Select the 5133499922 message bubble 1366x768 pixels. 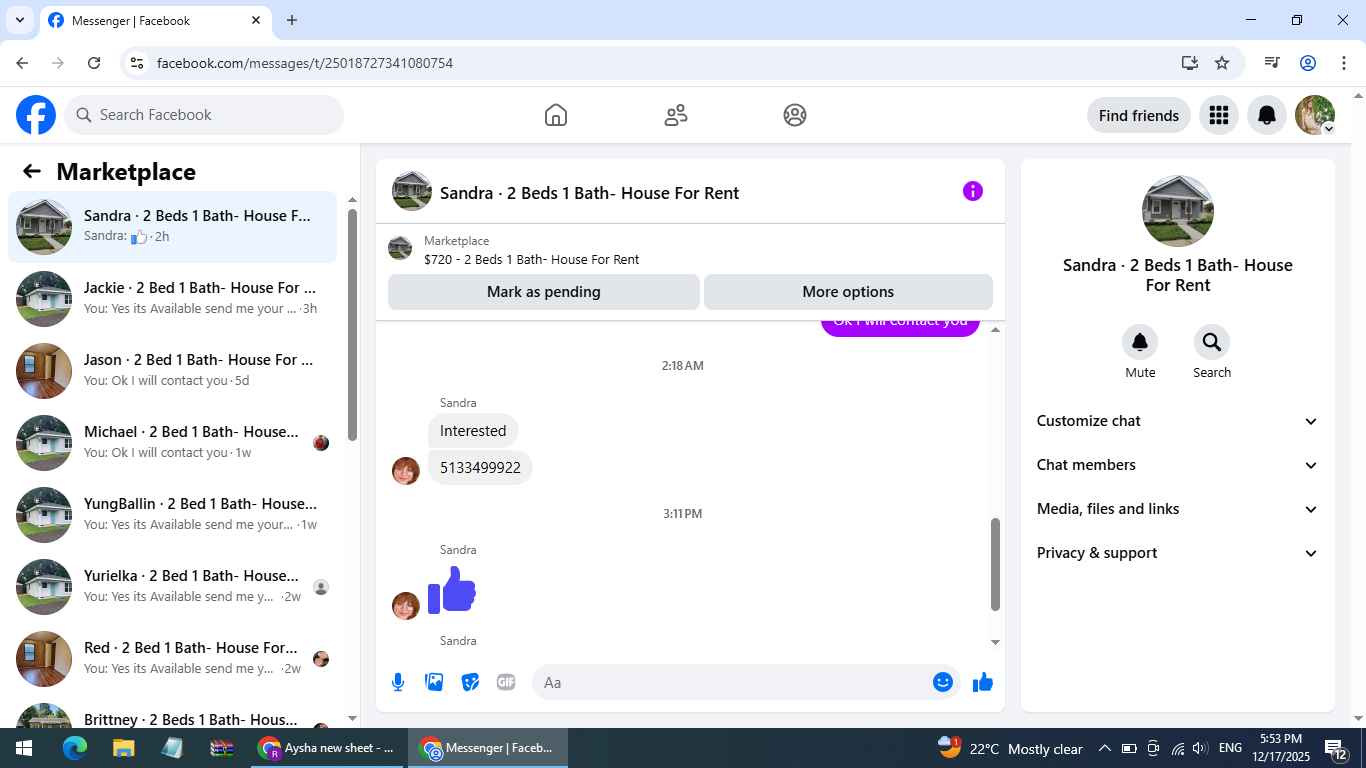(x=480, y=467)
